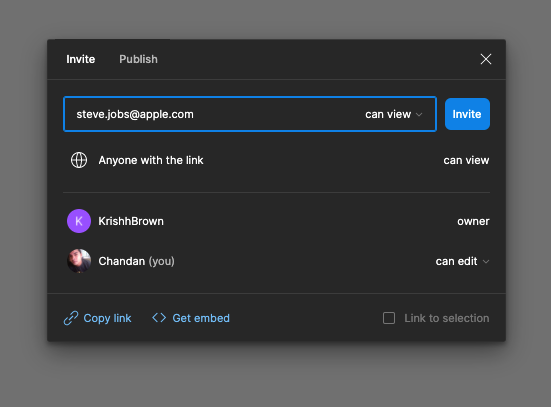Image resolution: width=551 pixels, height=407 pixels.
Task: Enable the Link to selection checkbox
Action: tap(389, 318)
